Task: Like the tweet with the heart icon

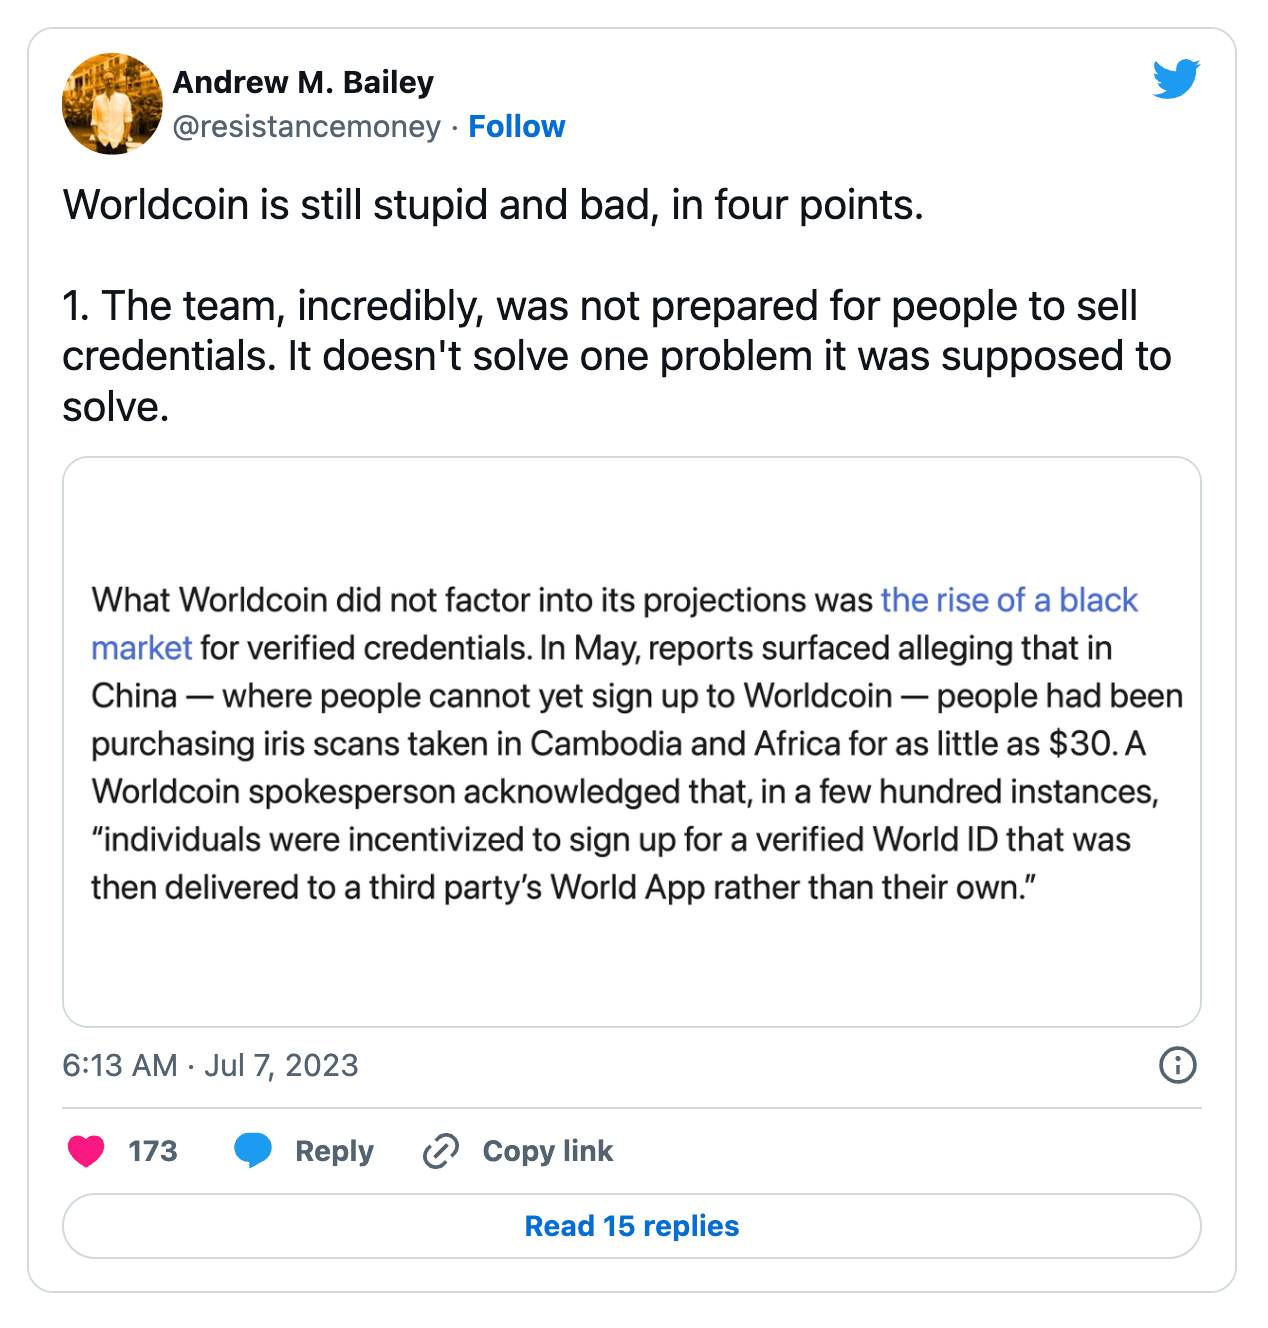Action: [x=86, y=1151]
